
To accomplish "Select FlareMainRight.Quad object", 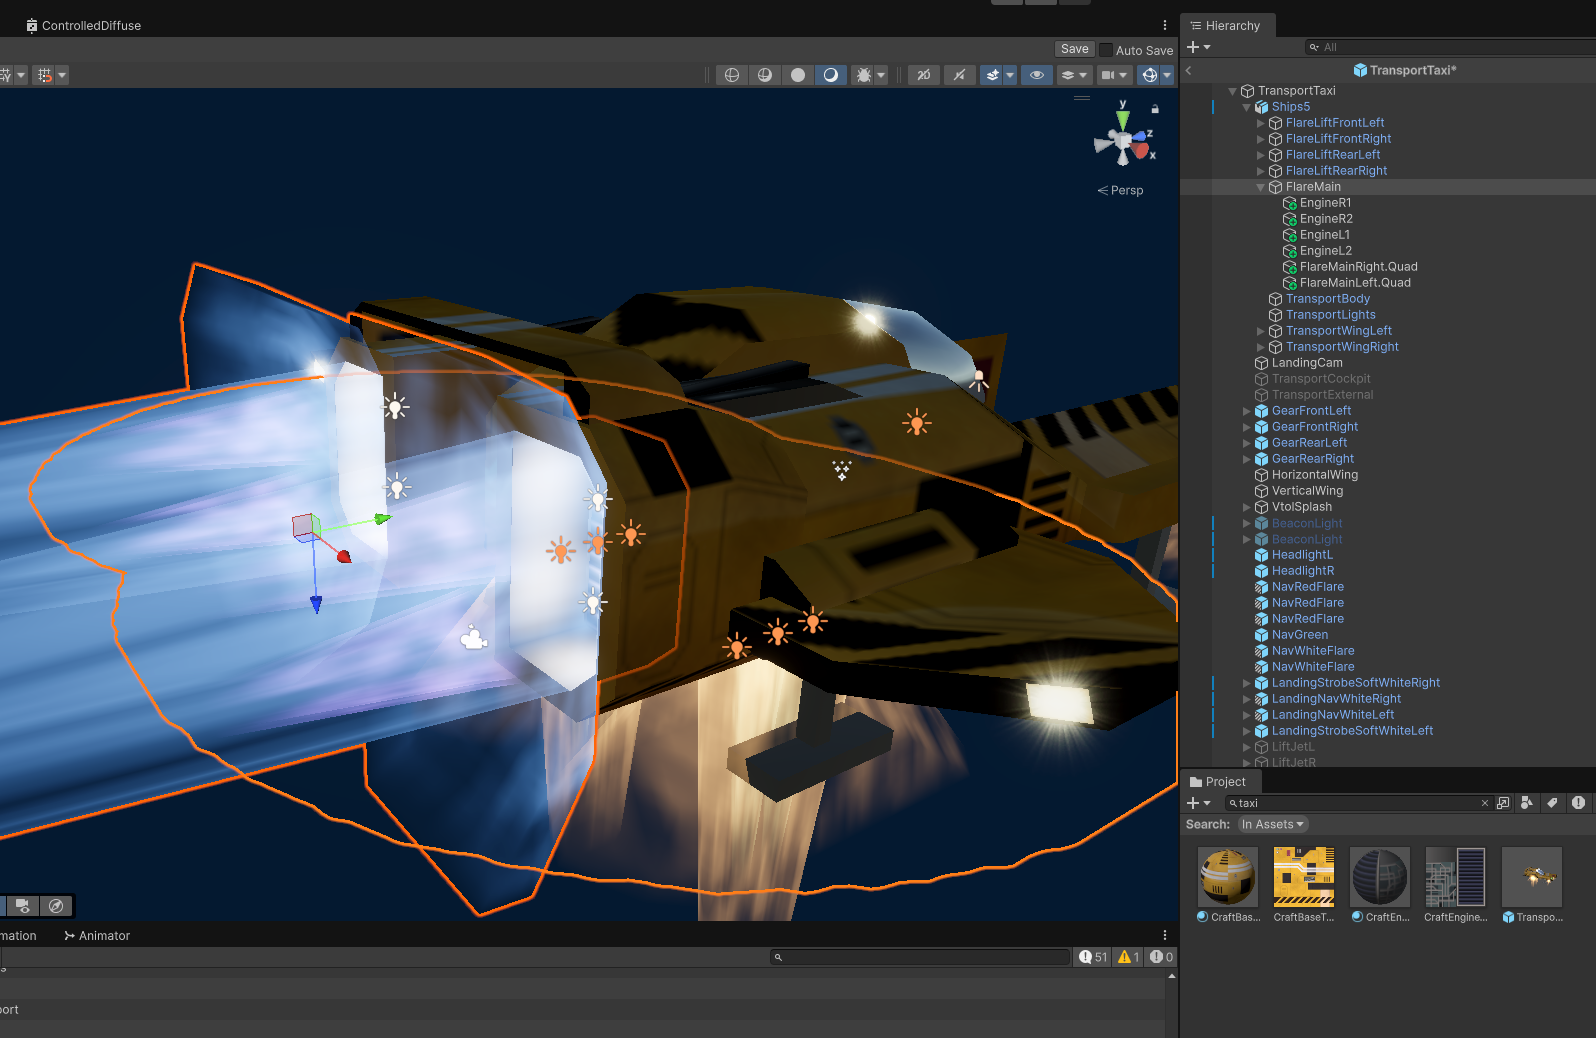I will click(x=1358, y=267).
